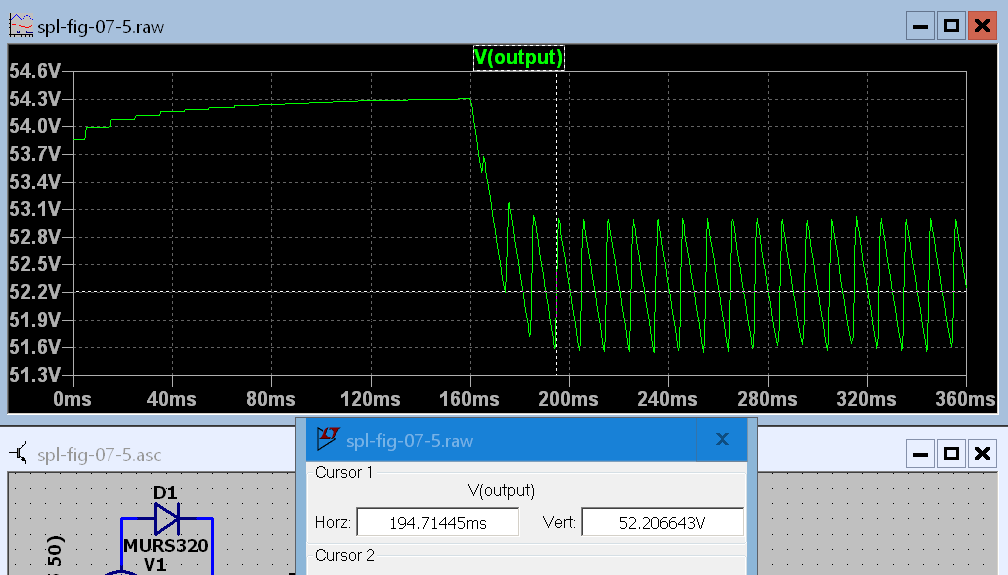Maximize the schematic spl-fig-07-5.asc window
The width and height of the screenshot is (1008, 575).
click(951, 454)
